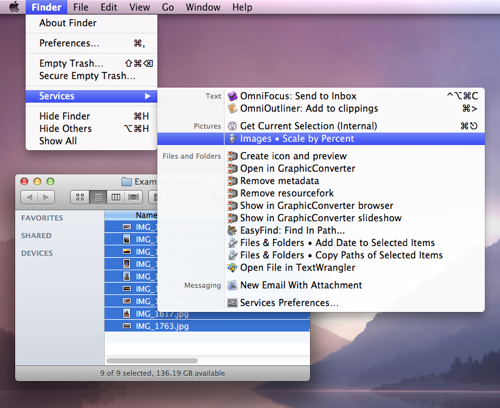Click Get Current Selection icon

coord(232,126)
